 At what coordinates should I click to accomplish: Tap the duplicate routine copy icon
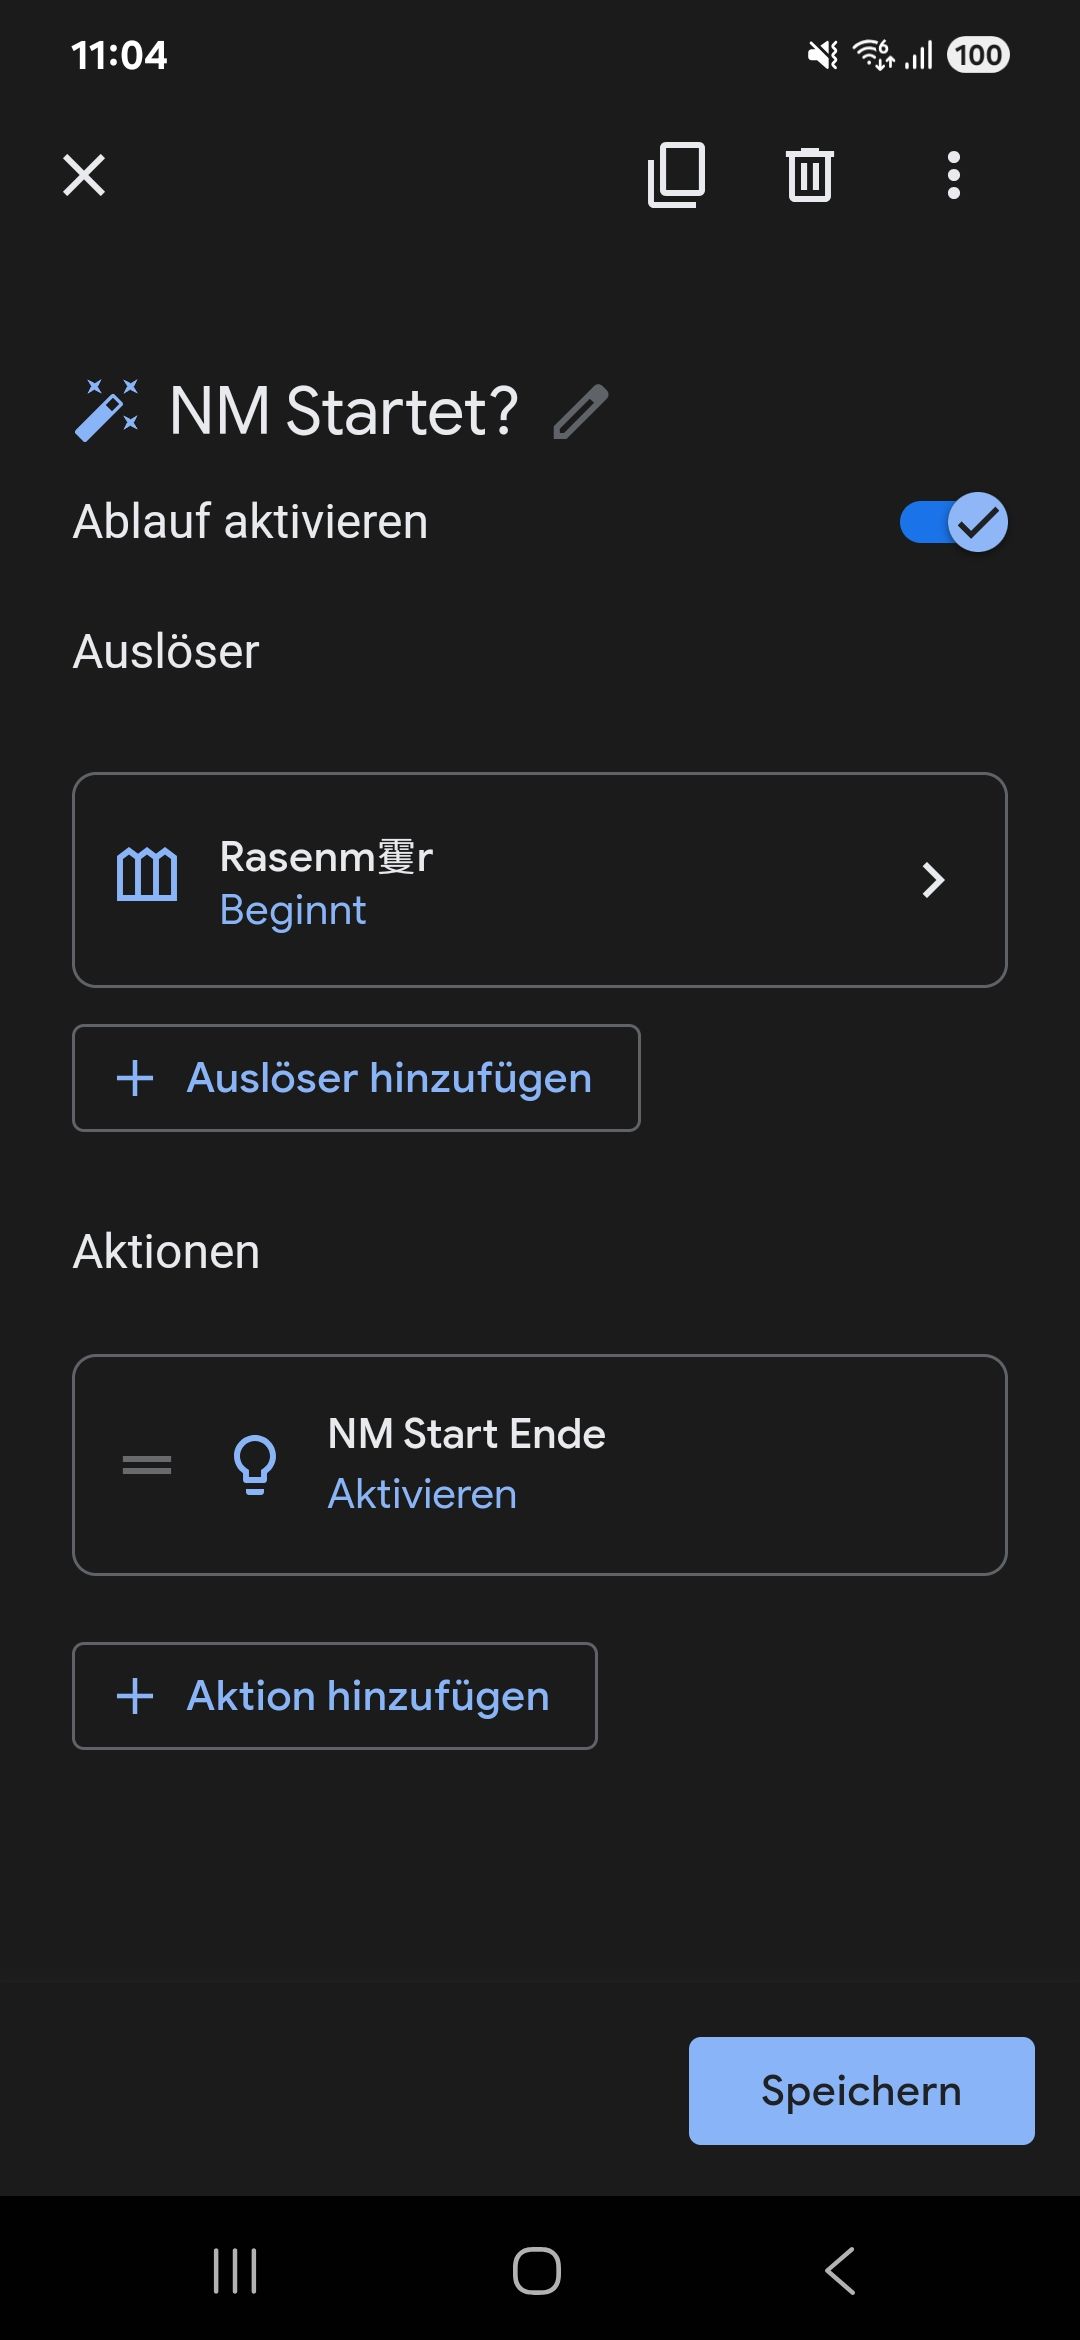(x=676, y=175)
